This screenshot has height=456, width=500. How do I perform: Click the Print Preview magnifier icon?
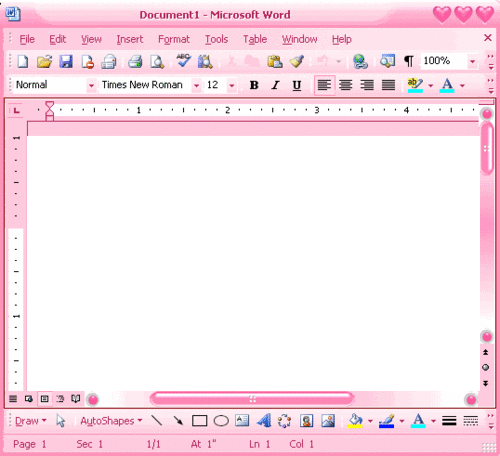(157, 62)
